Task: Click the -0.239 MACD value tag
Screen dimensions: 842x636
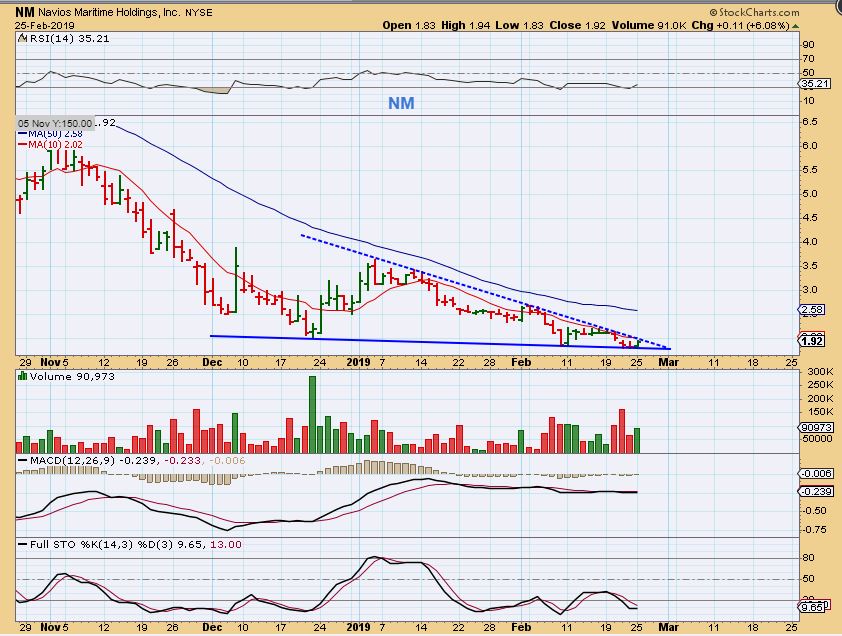Action: click(816, 492)
